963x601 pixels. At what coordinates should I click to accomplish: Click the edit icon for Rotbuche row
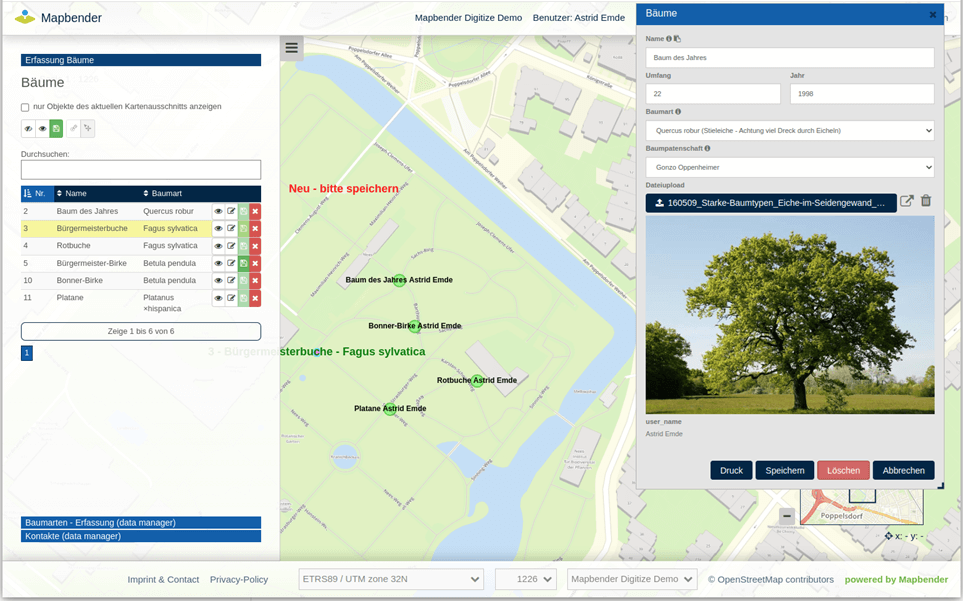click(x=231, y=246)
